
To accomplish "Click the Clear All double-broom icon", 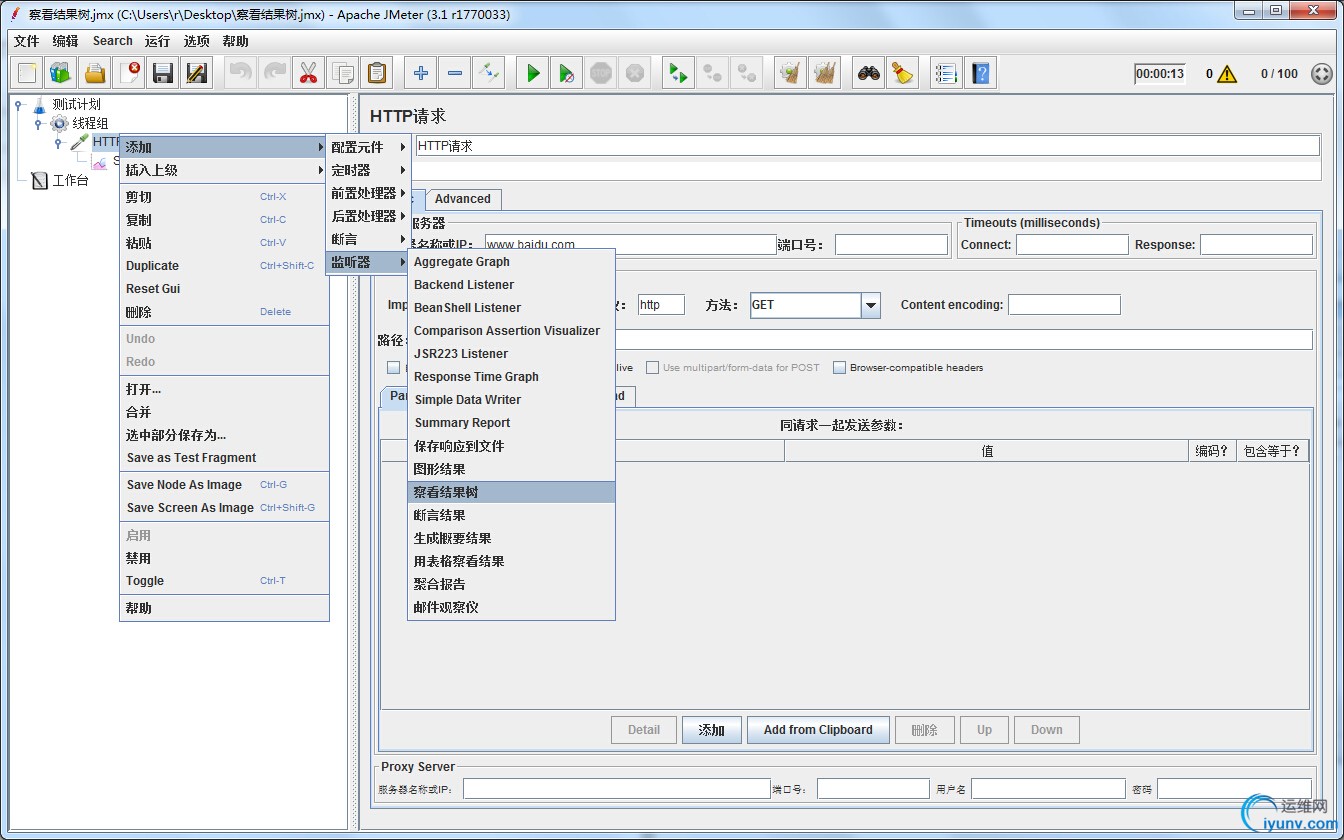I will coord(825,73).
